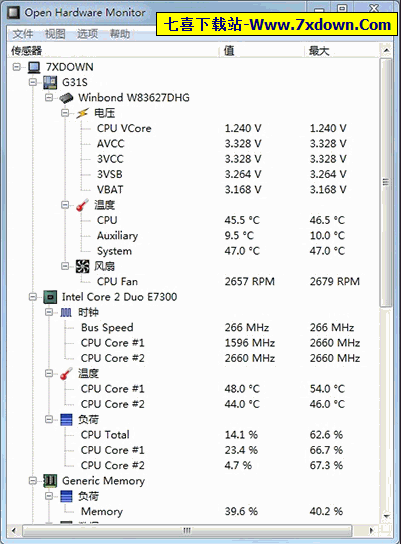
Task: Select the Intel Core 2 Duo CPU icon
Action: (50, 297)
